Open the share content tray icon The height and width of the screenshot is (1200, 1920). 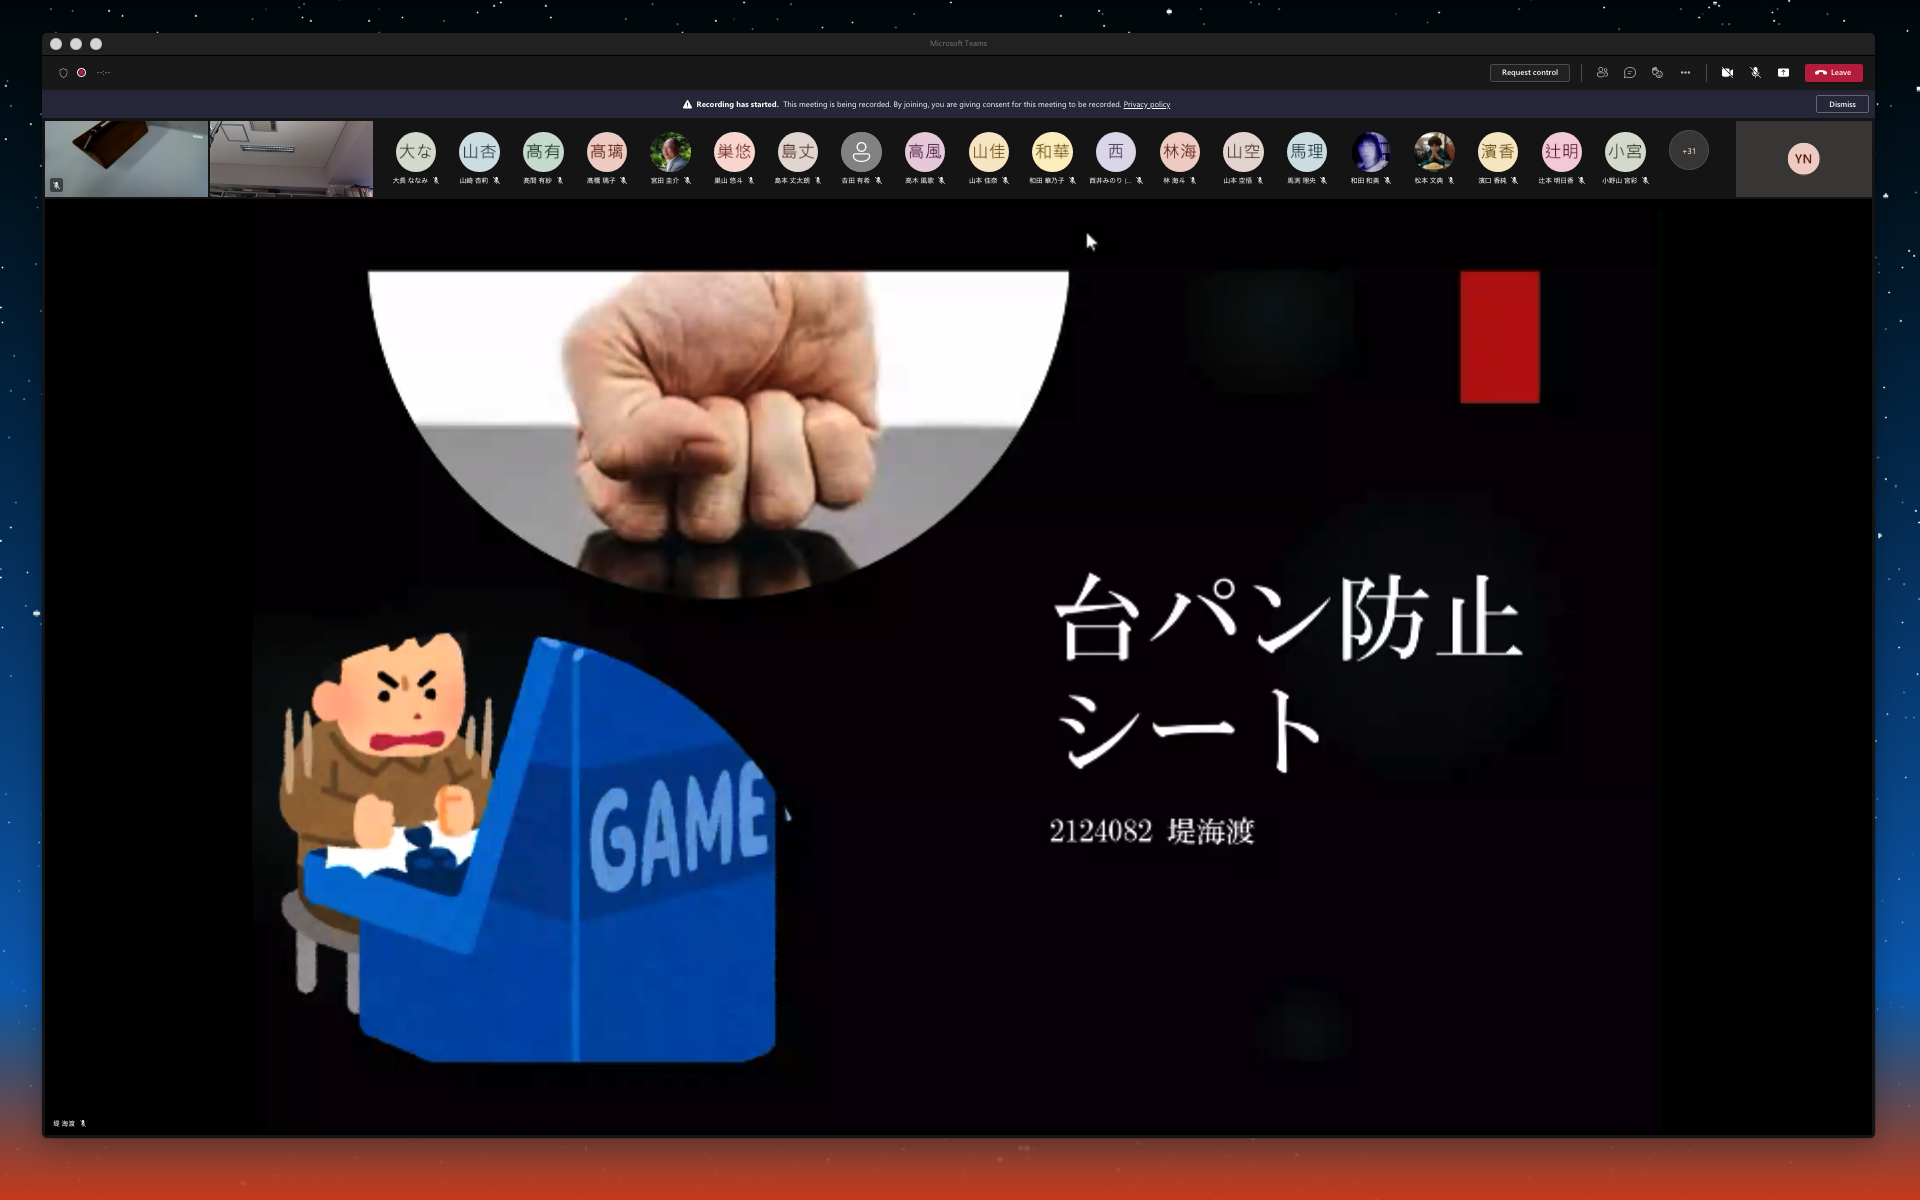tap(1783, 73)
